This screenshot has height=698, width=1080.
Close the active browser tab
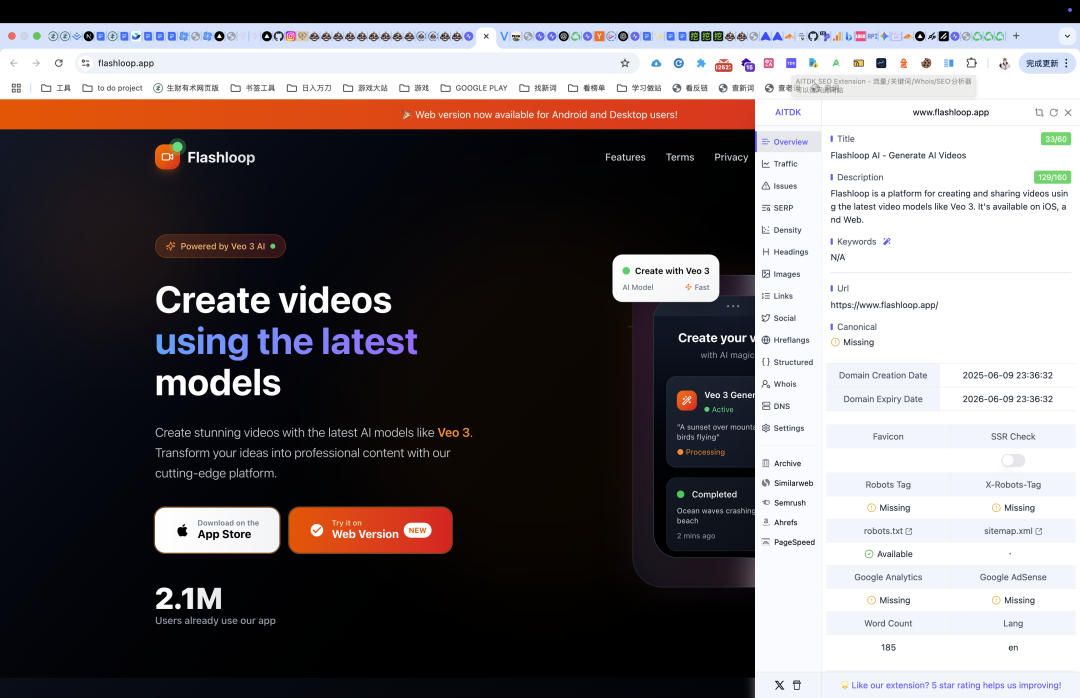(486, 36)
